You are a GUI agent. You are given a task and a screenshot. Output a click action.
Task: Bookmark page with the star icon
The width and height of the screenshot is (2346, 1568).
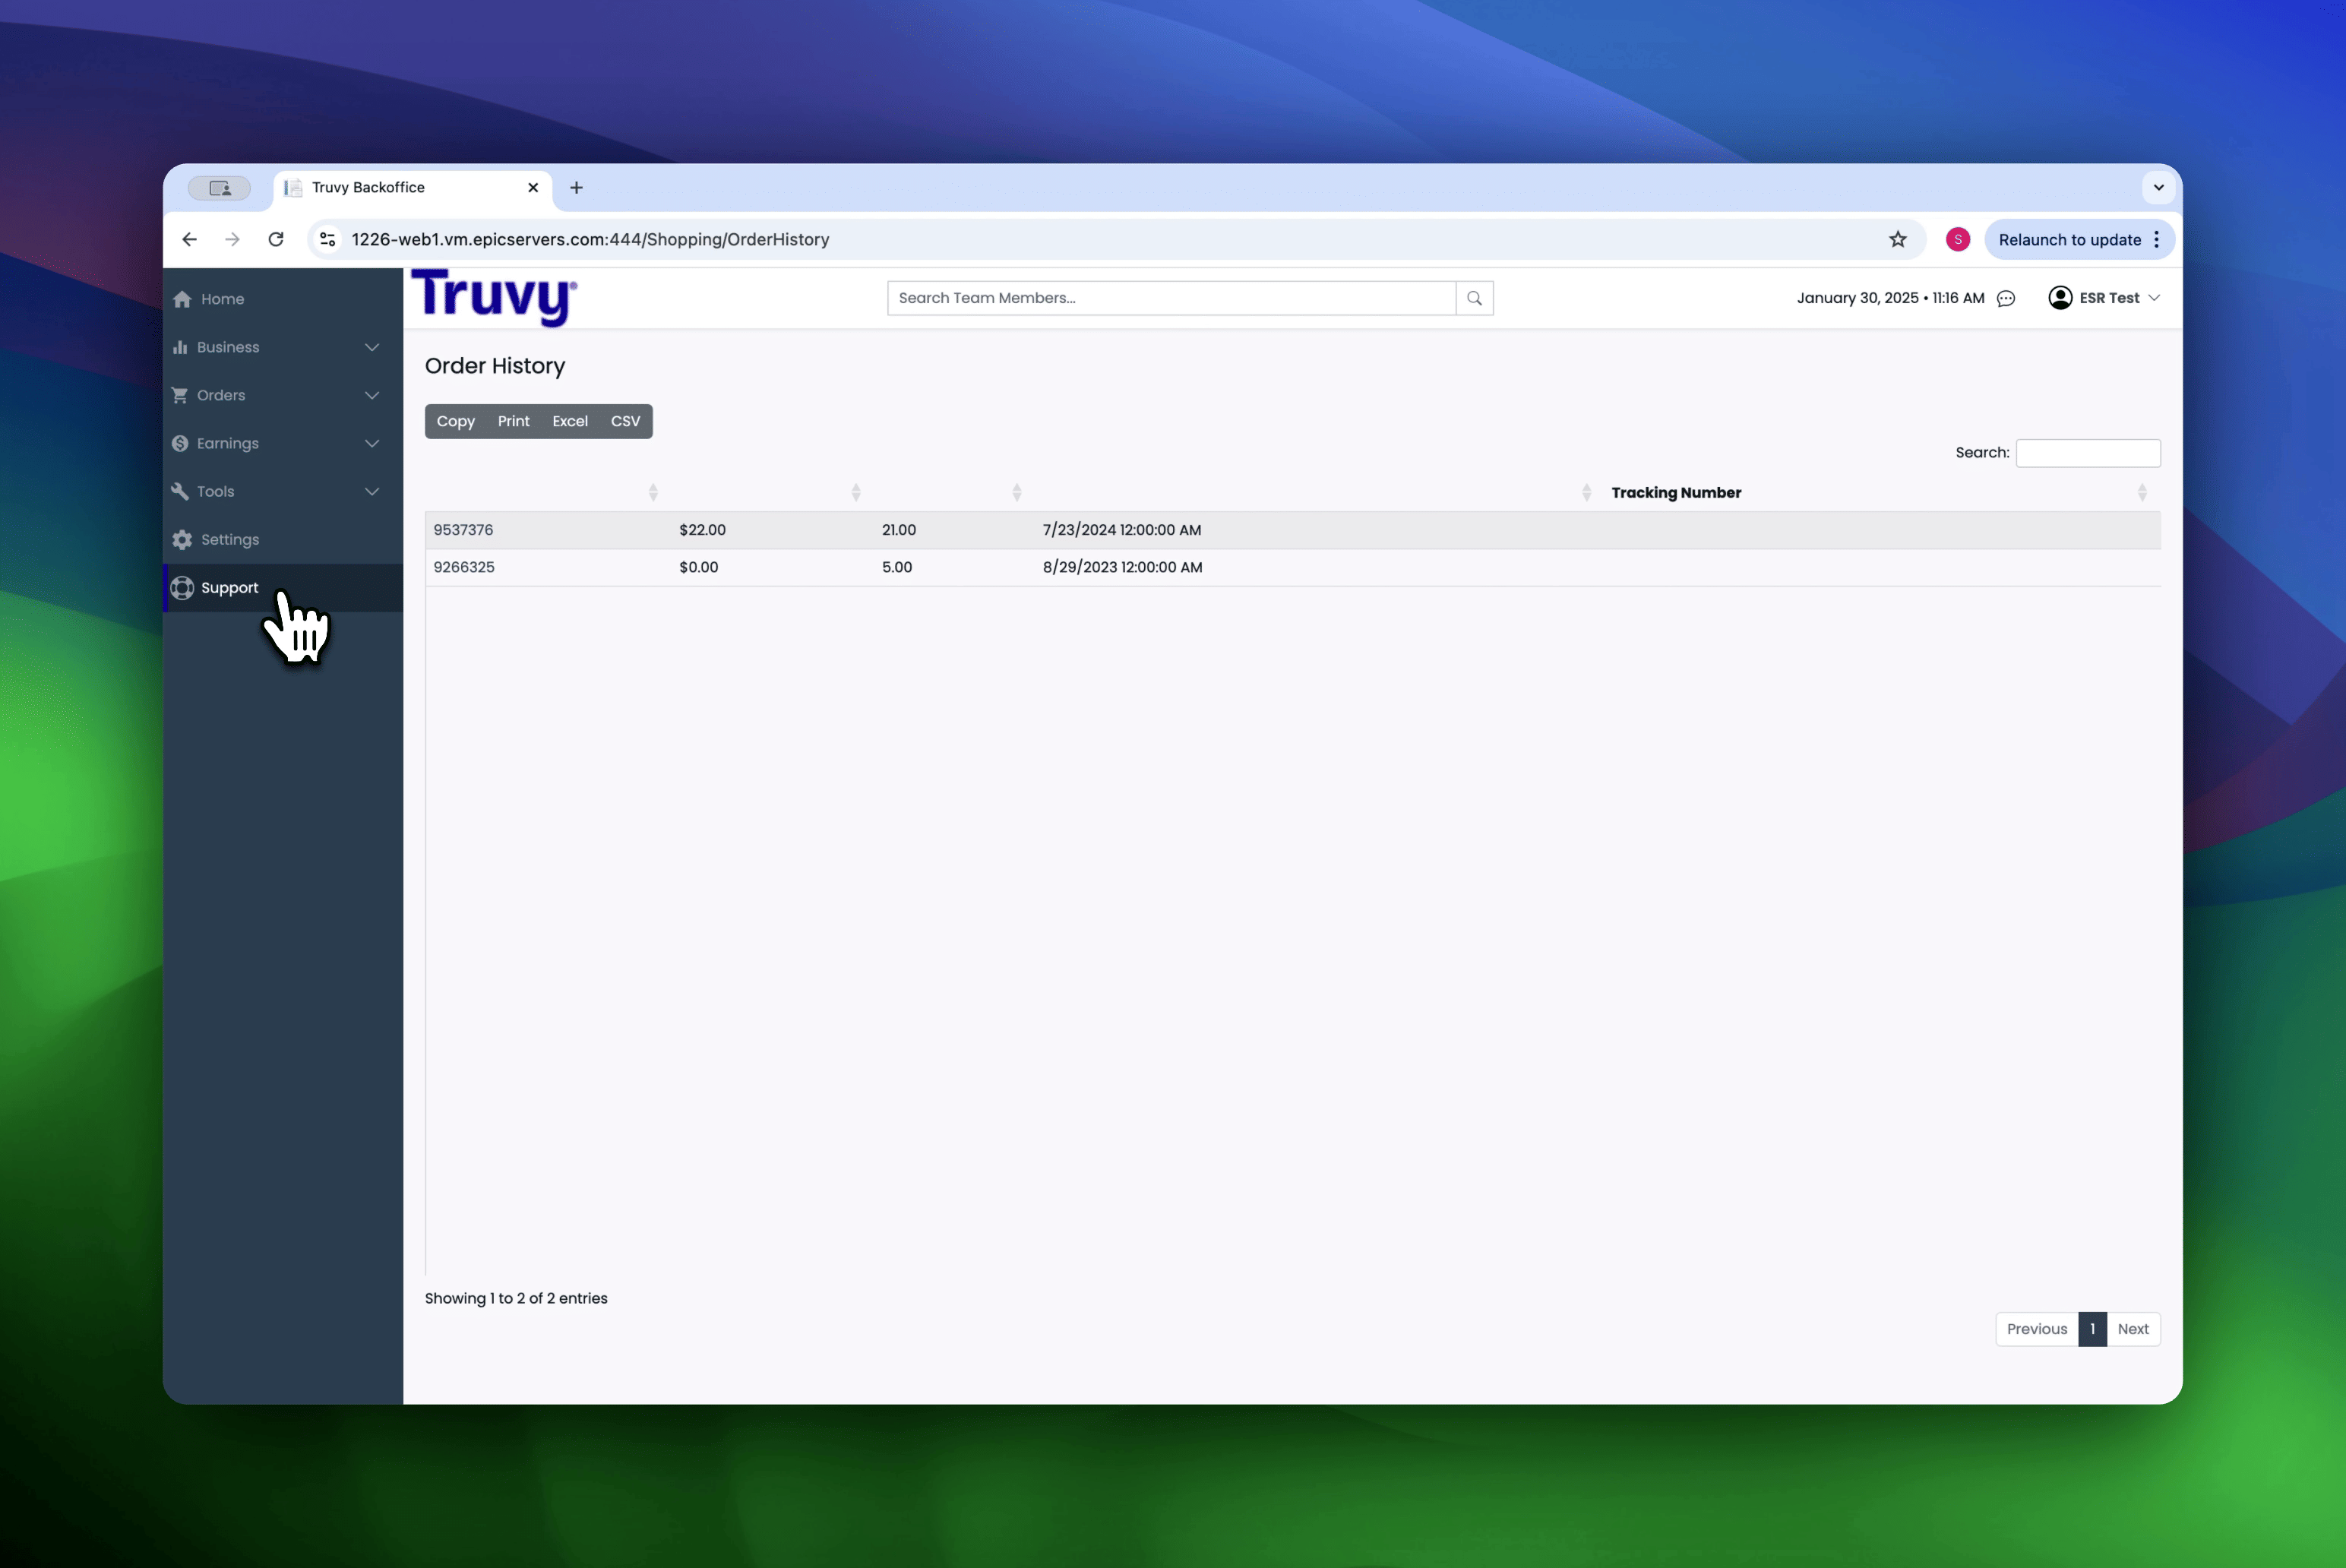[1897, 240]
